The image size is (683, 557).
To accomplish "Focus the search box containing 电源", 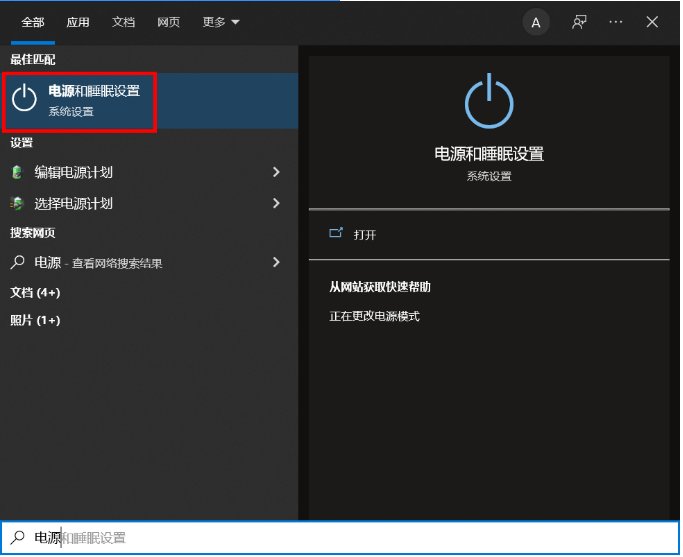I will [340, 538].
